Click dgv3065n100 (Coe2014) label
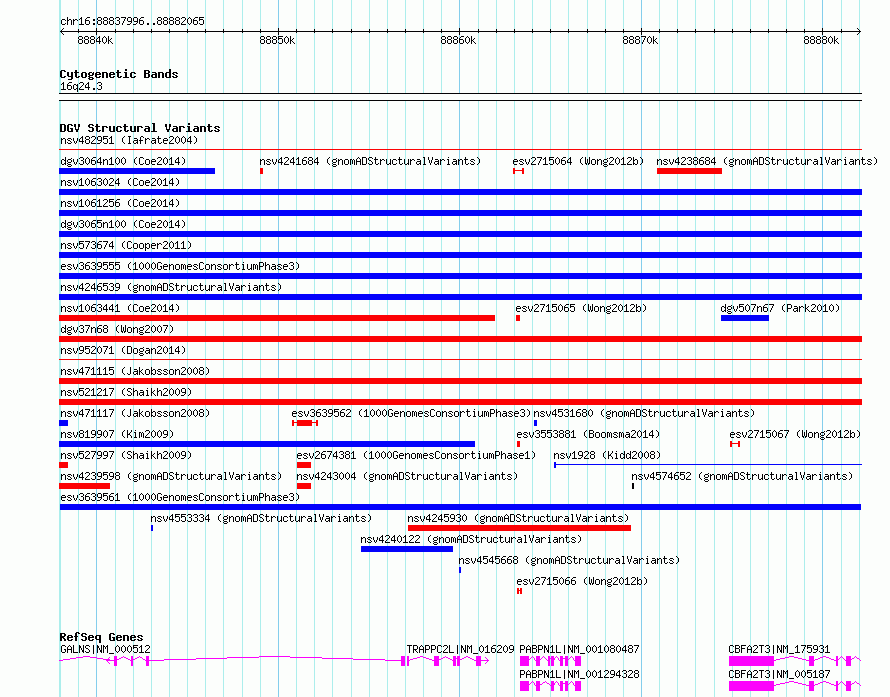 pos(123,224)
